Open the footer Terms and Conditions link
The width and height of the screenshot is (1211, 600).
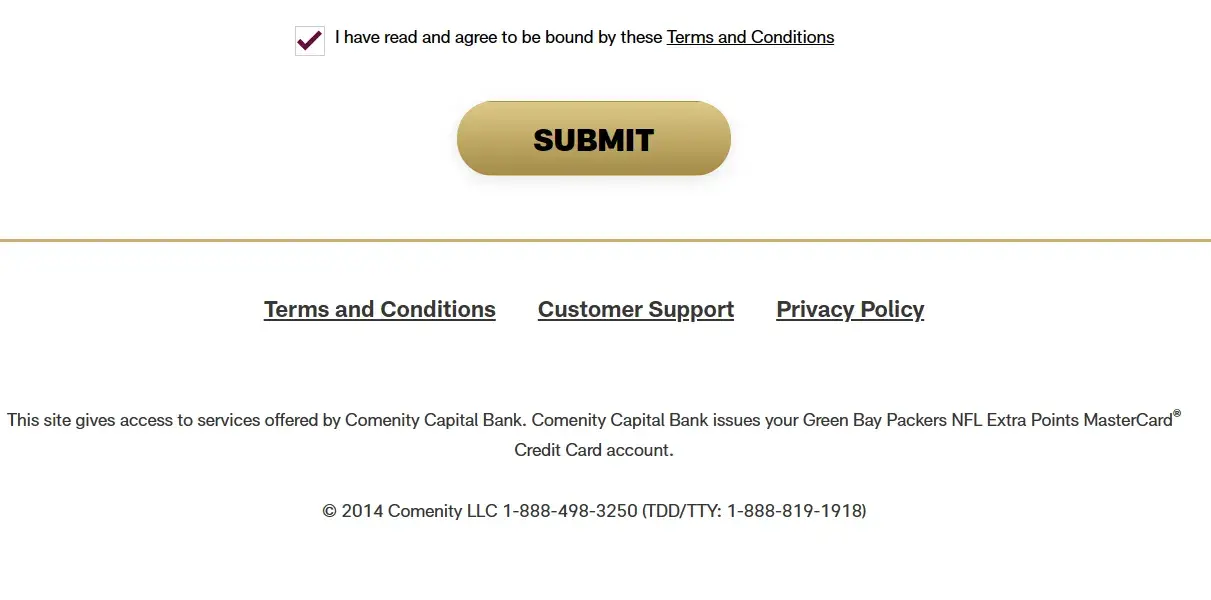[380, 310]
